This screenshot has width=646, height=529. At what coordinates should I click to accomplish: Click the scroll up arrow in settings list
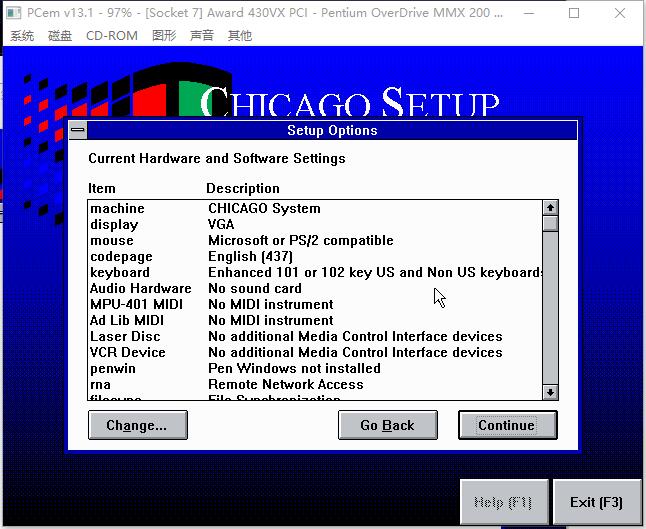pos(550,207)
